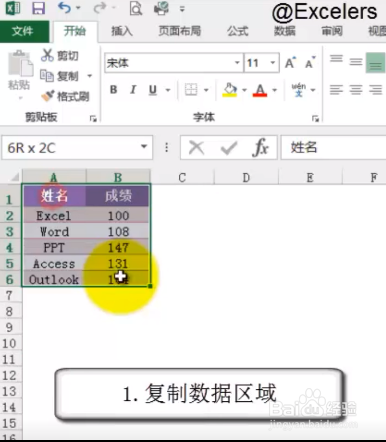The width and height of the screenshot is (386, 442).
Task: Open the Font 字体 dialog launcher
Action: 315,118
